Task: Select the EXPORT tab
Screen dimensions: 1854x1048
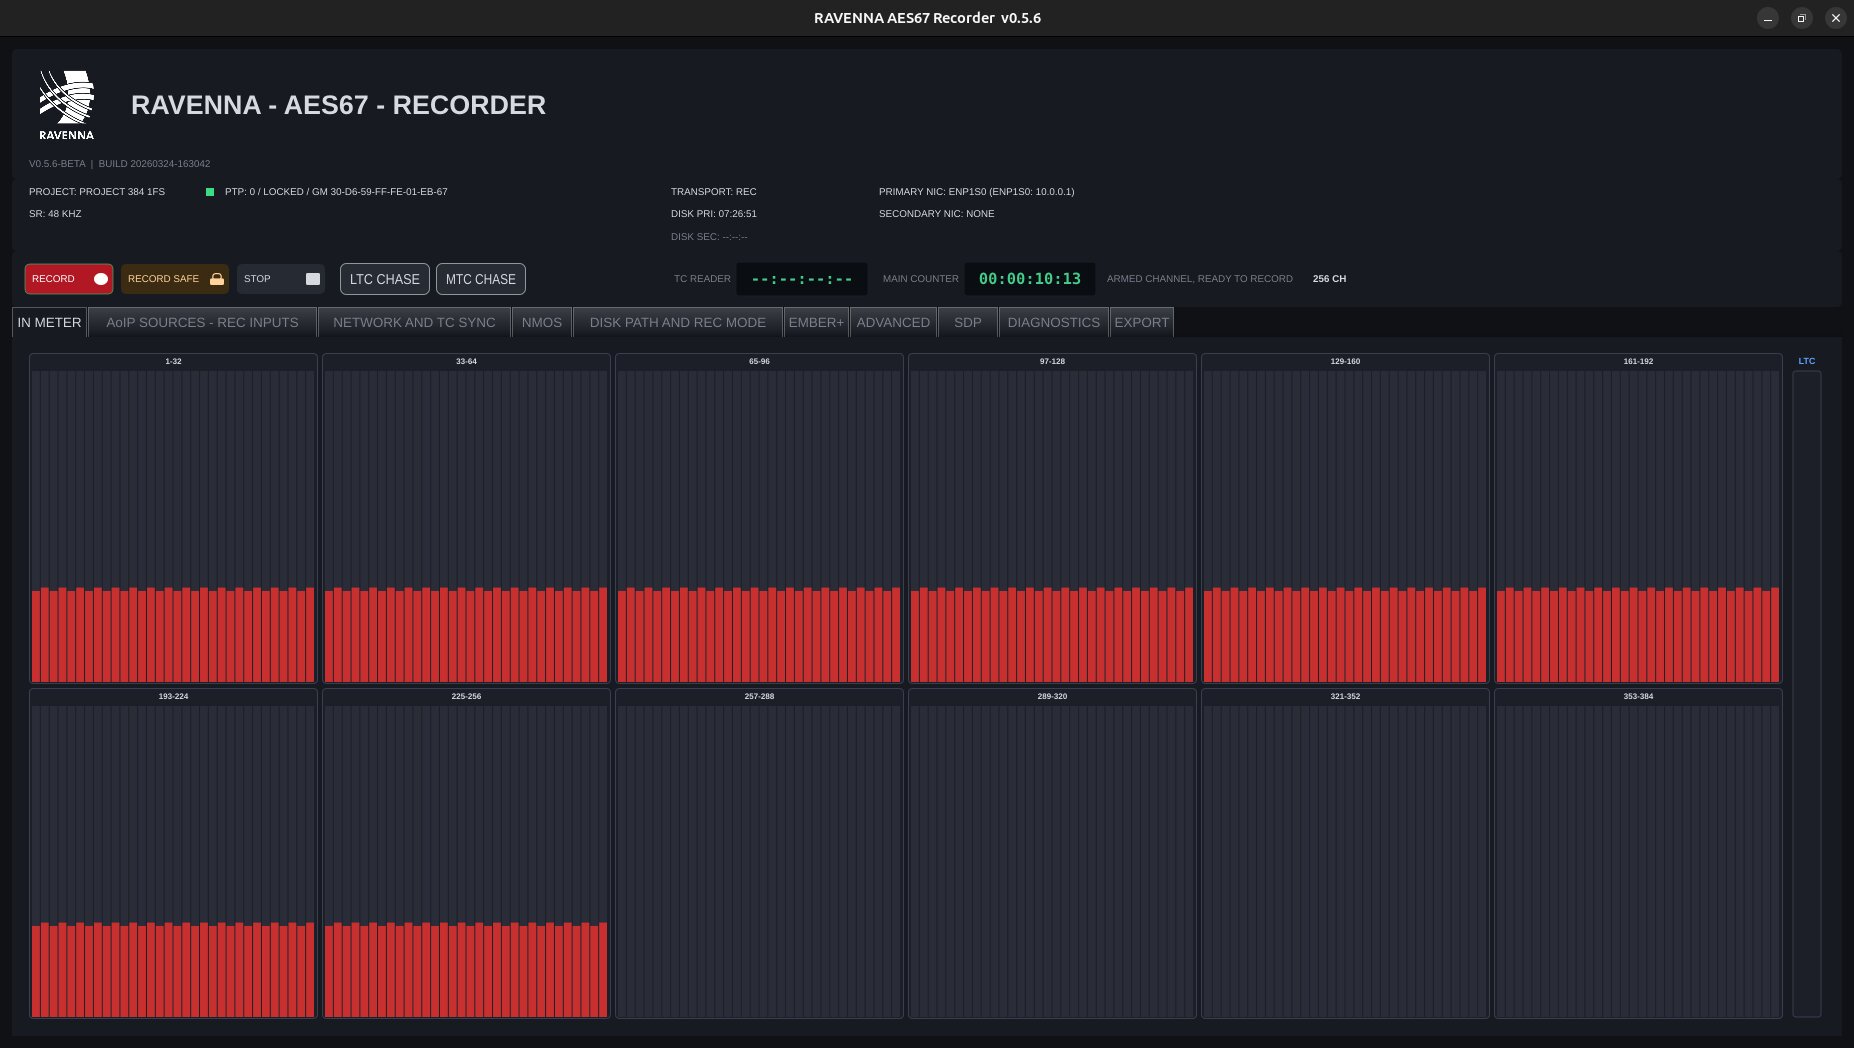Action: [x=1141, y=322]
